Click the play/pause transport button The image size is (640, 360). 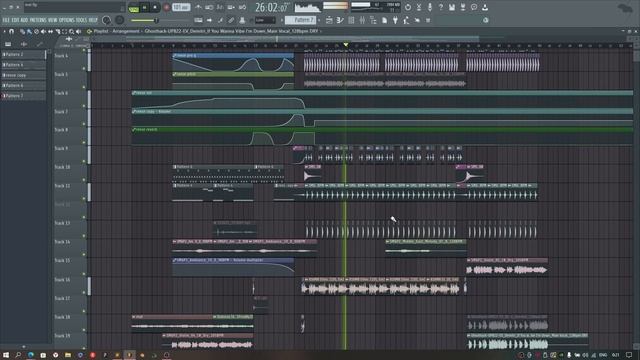click(144, 7)
